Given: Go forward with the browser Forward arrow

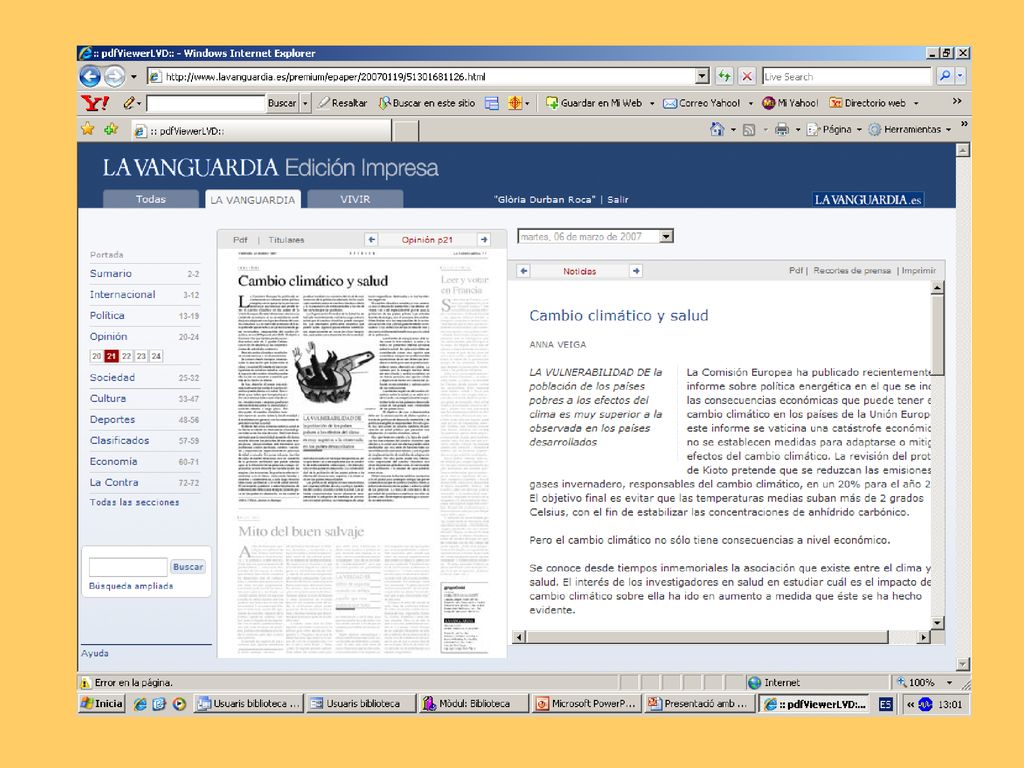Looking at the screenshot, I should [x=114, y=76].
